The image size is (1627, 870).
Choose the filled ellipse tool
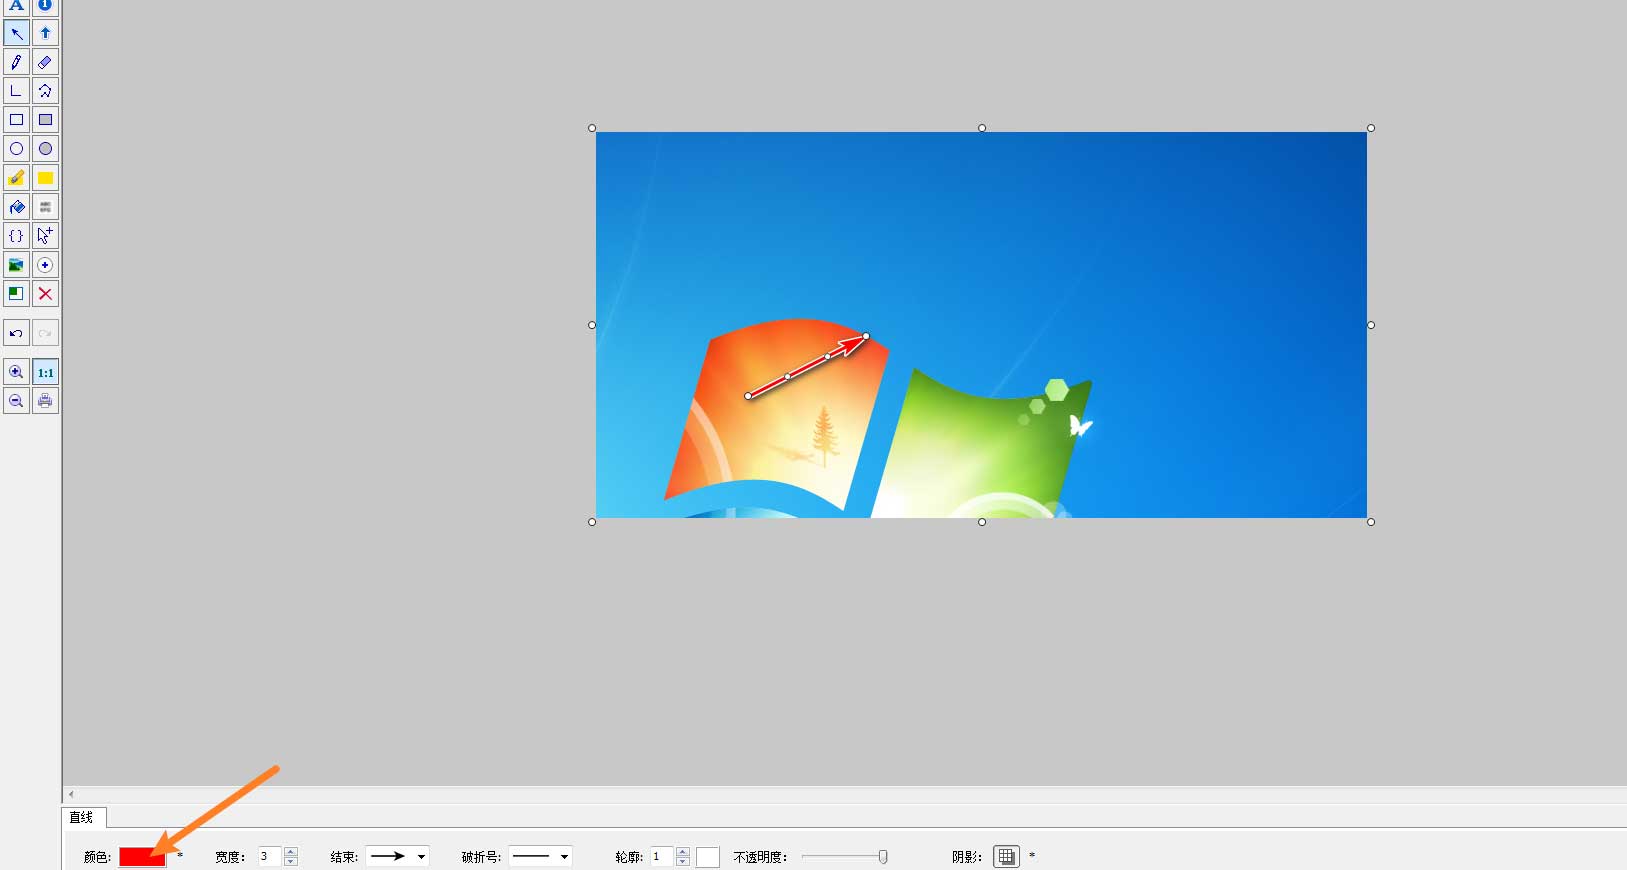pos(45,149)
